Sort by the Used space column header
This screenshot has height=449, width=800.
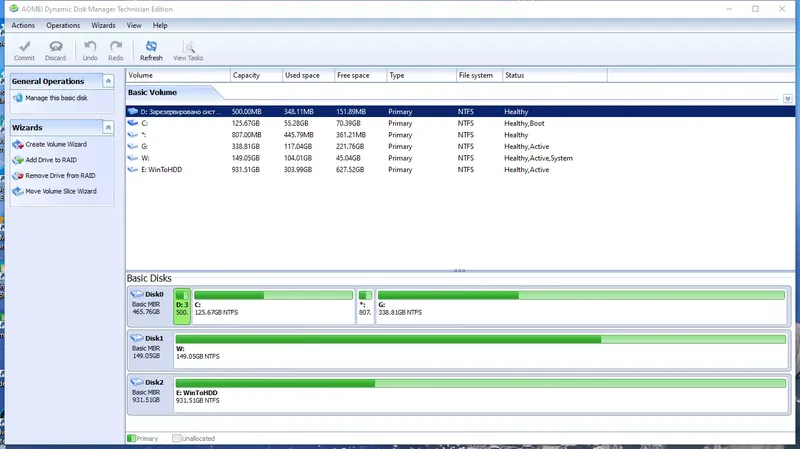coord(309,76)
